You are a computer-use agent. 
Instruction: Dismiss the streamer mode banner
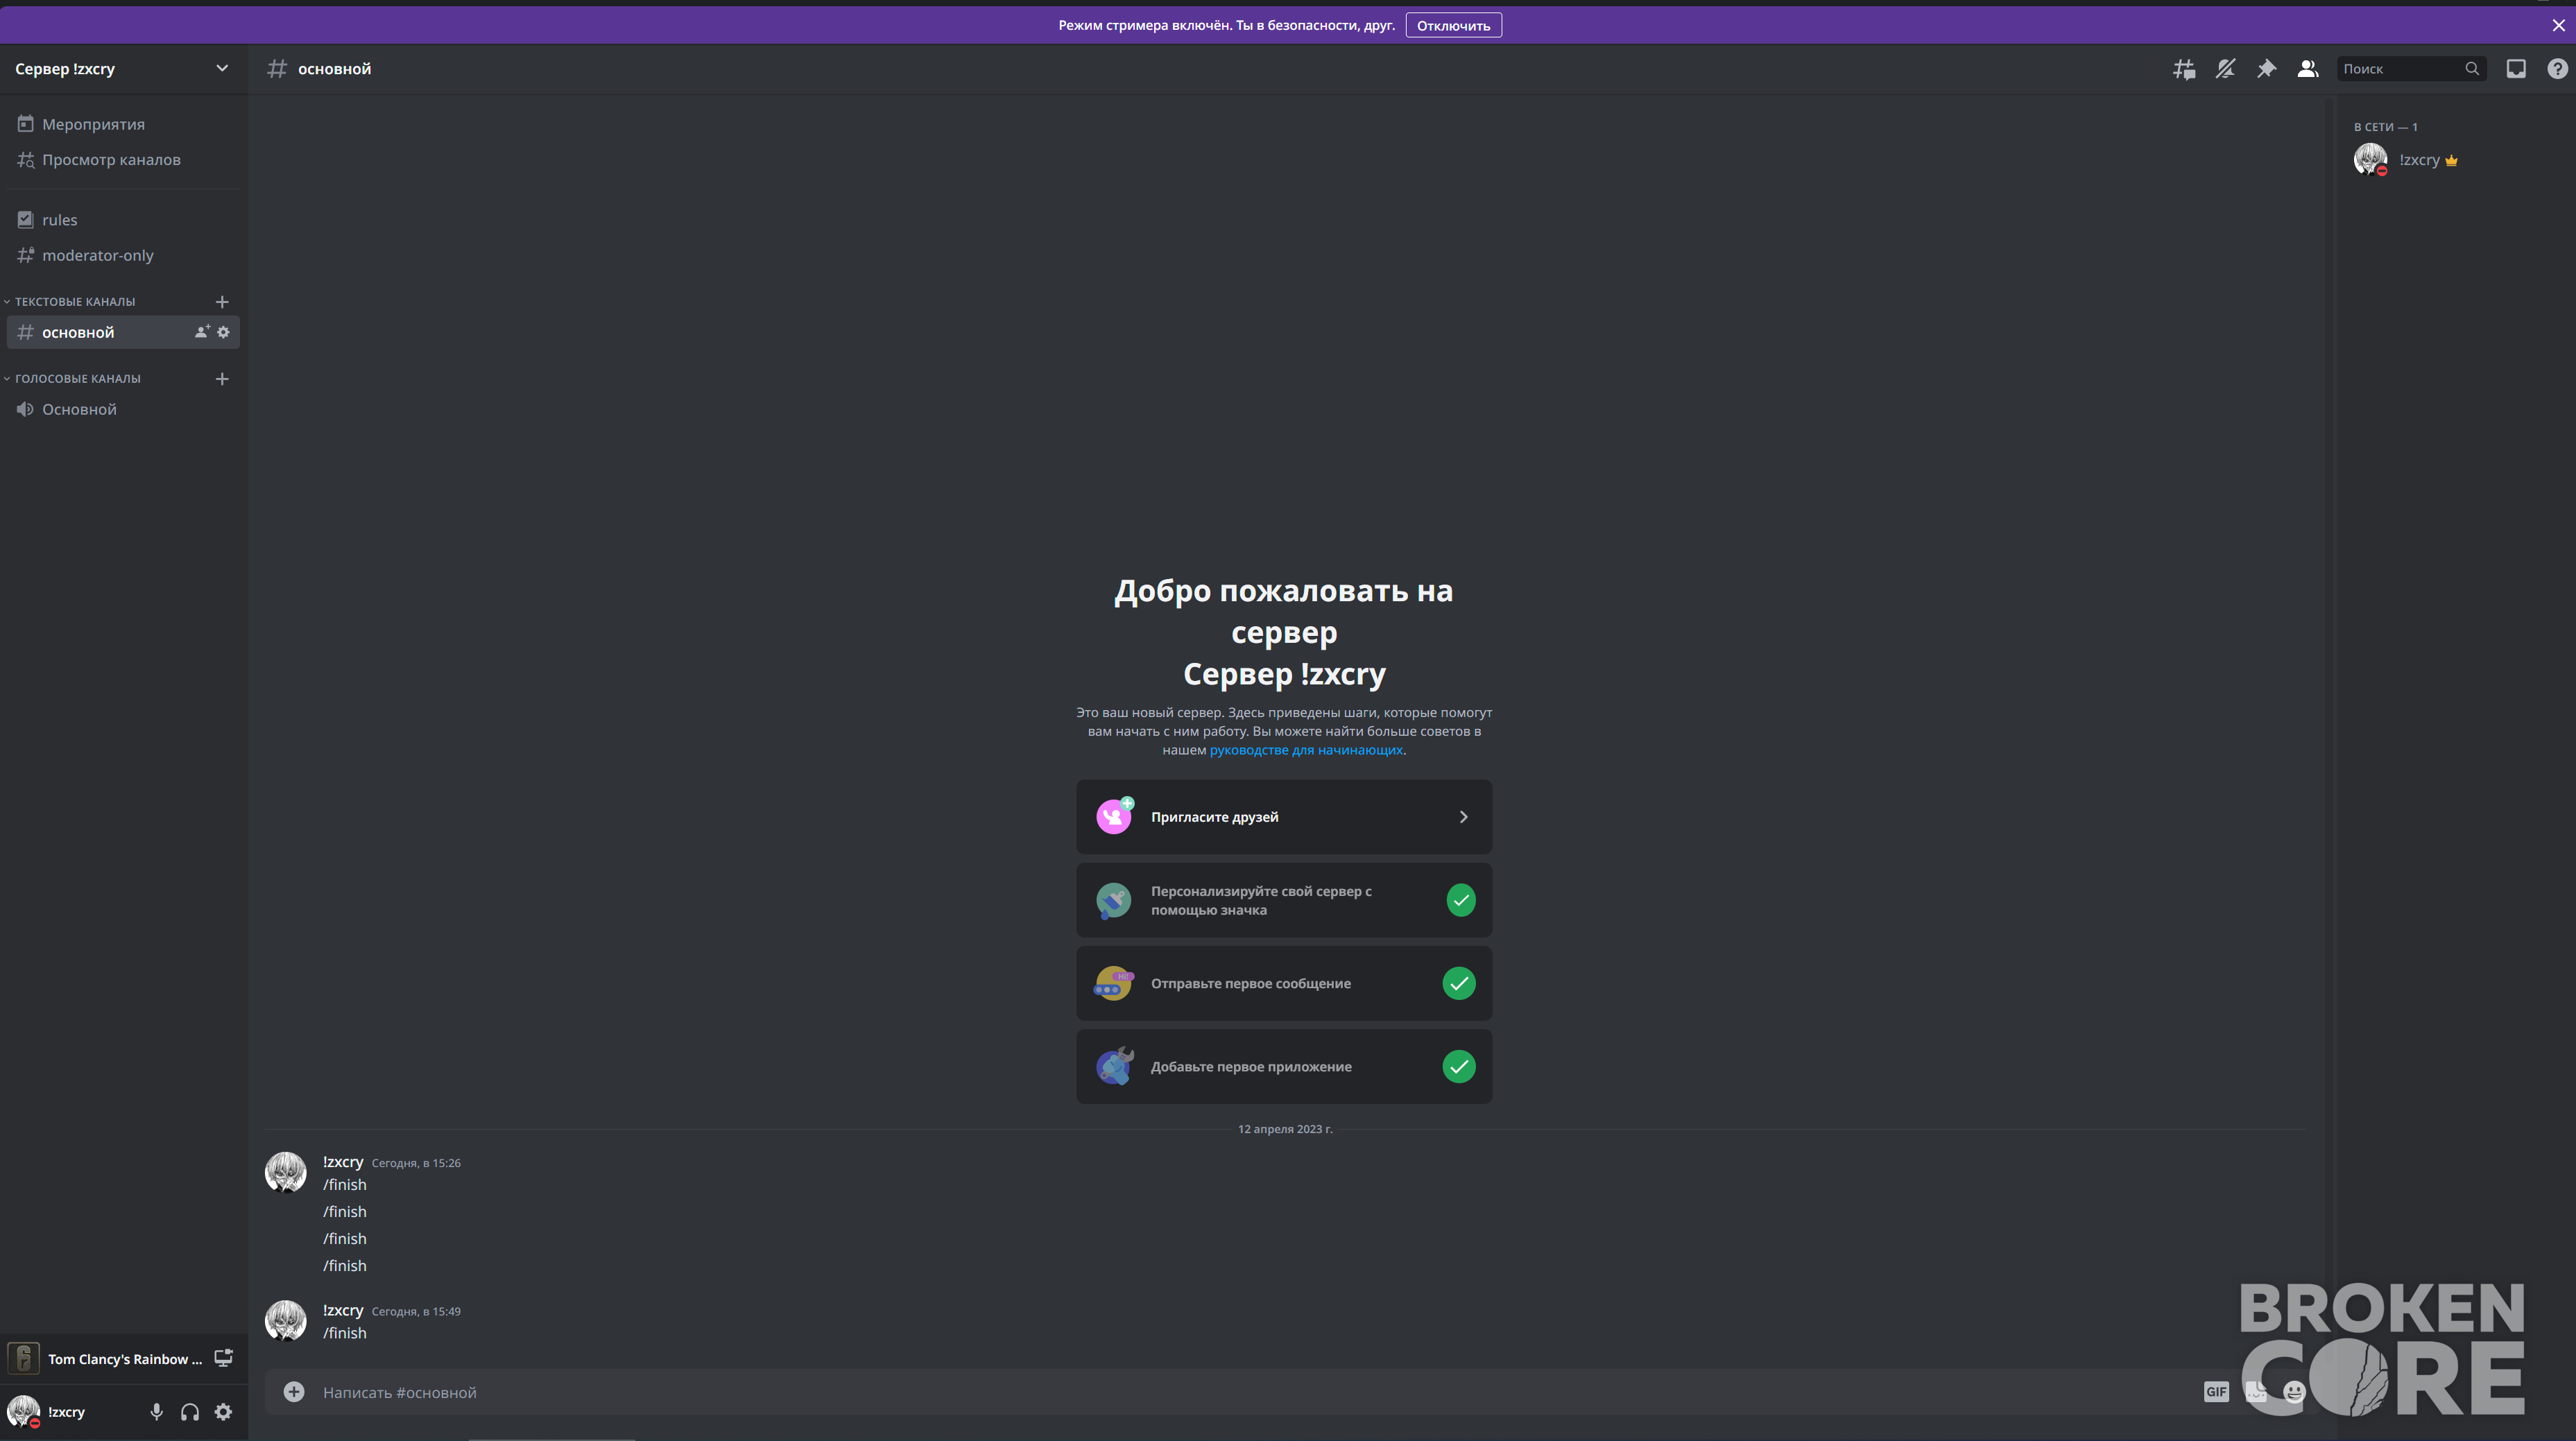(2558, 26)
